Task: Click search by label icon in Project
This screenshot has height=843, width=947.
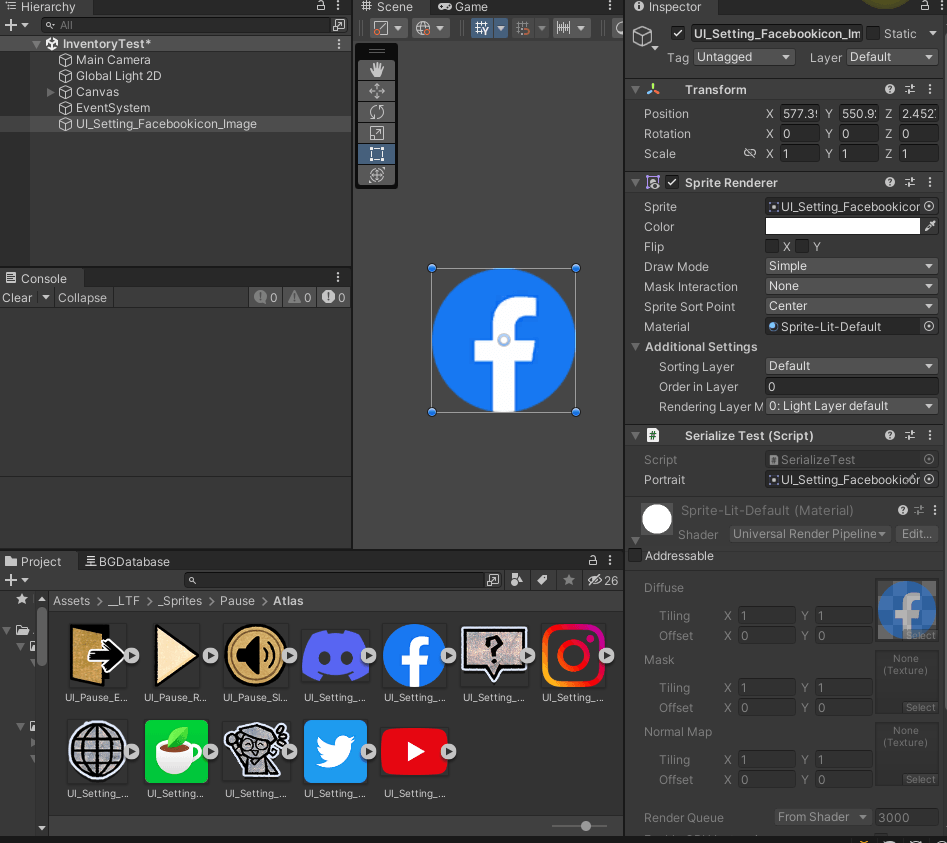Action: pyautogui.click(x=542, y=580)
